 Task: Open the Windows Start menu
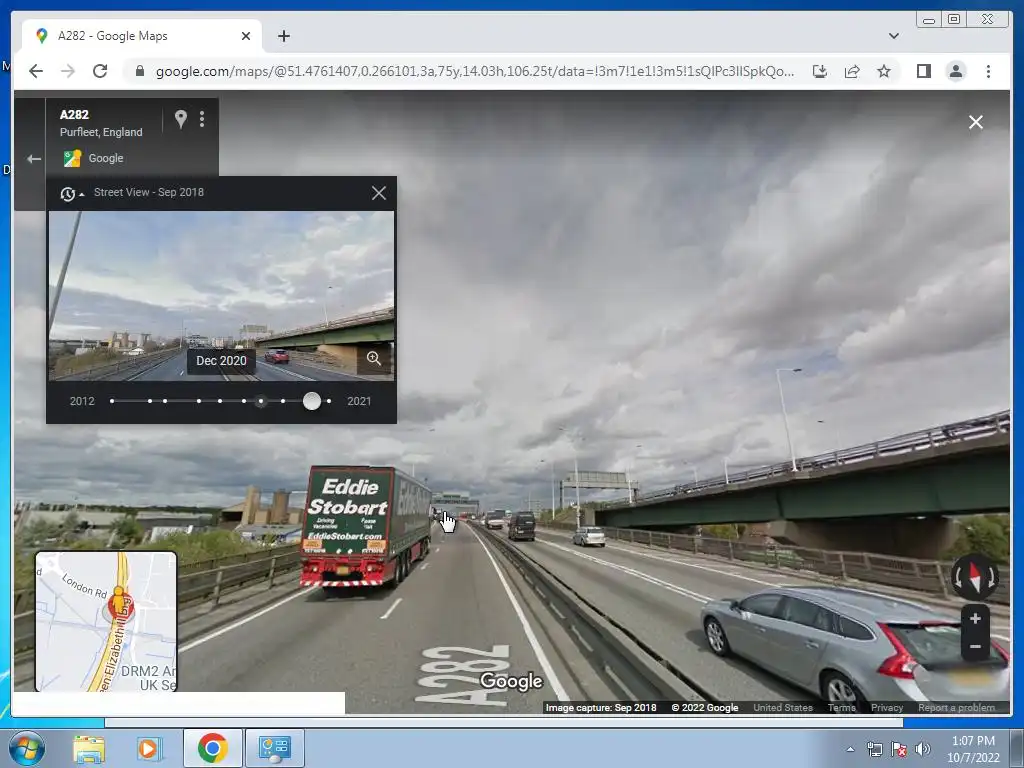click(26, 748)
